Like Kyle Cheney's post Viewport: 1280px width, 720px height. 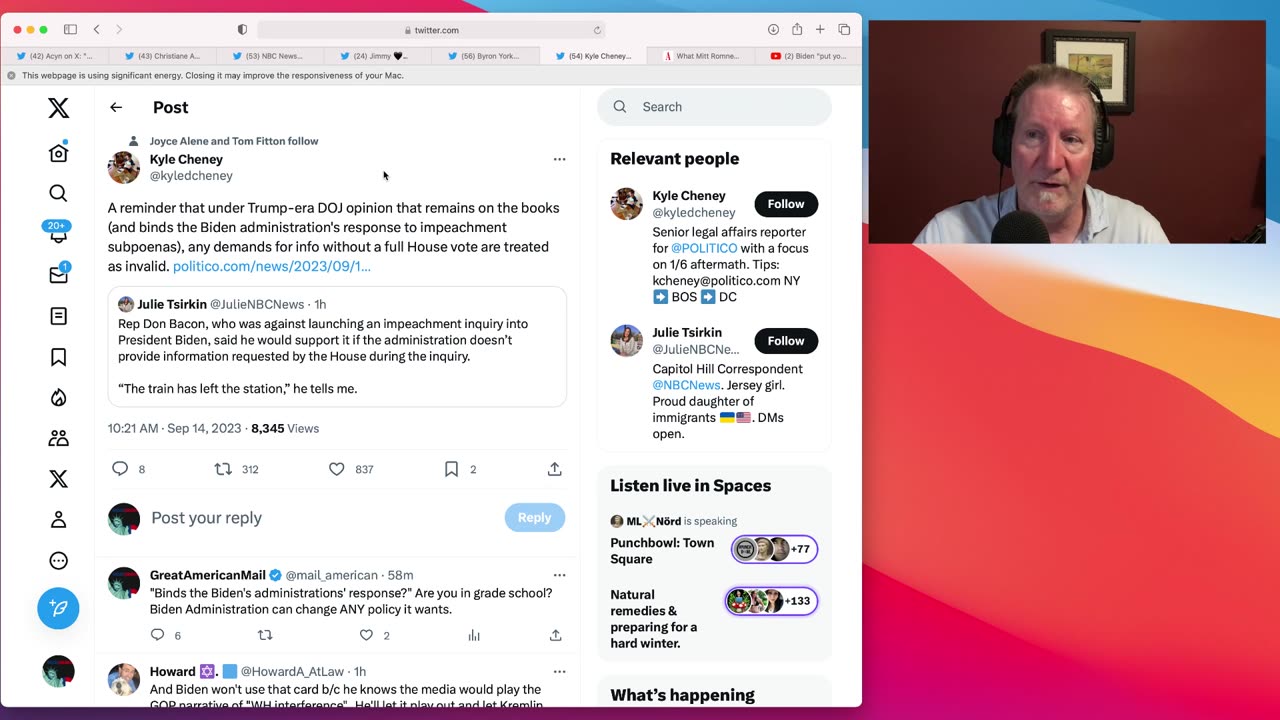pos(337,469)
